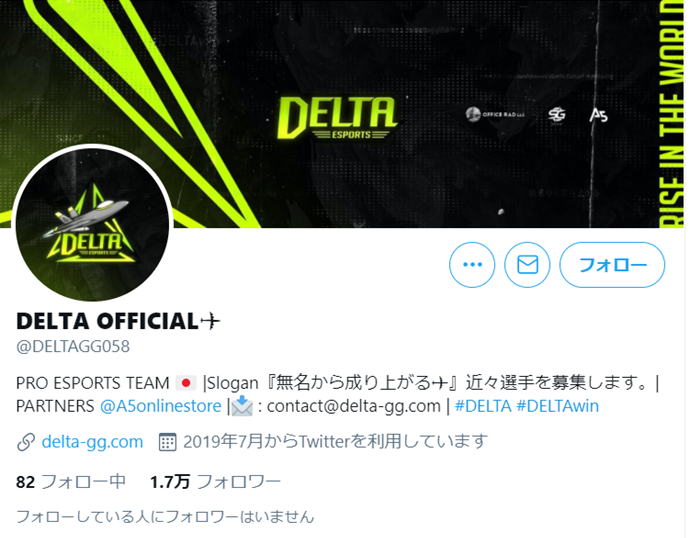Image resolution: width=690 pixels, height=538 pixels.
Task: Open the #DELTA hashtag
Action: pos(483,406)
